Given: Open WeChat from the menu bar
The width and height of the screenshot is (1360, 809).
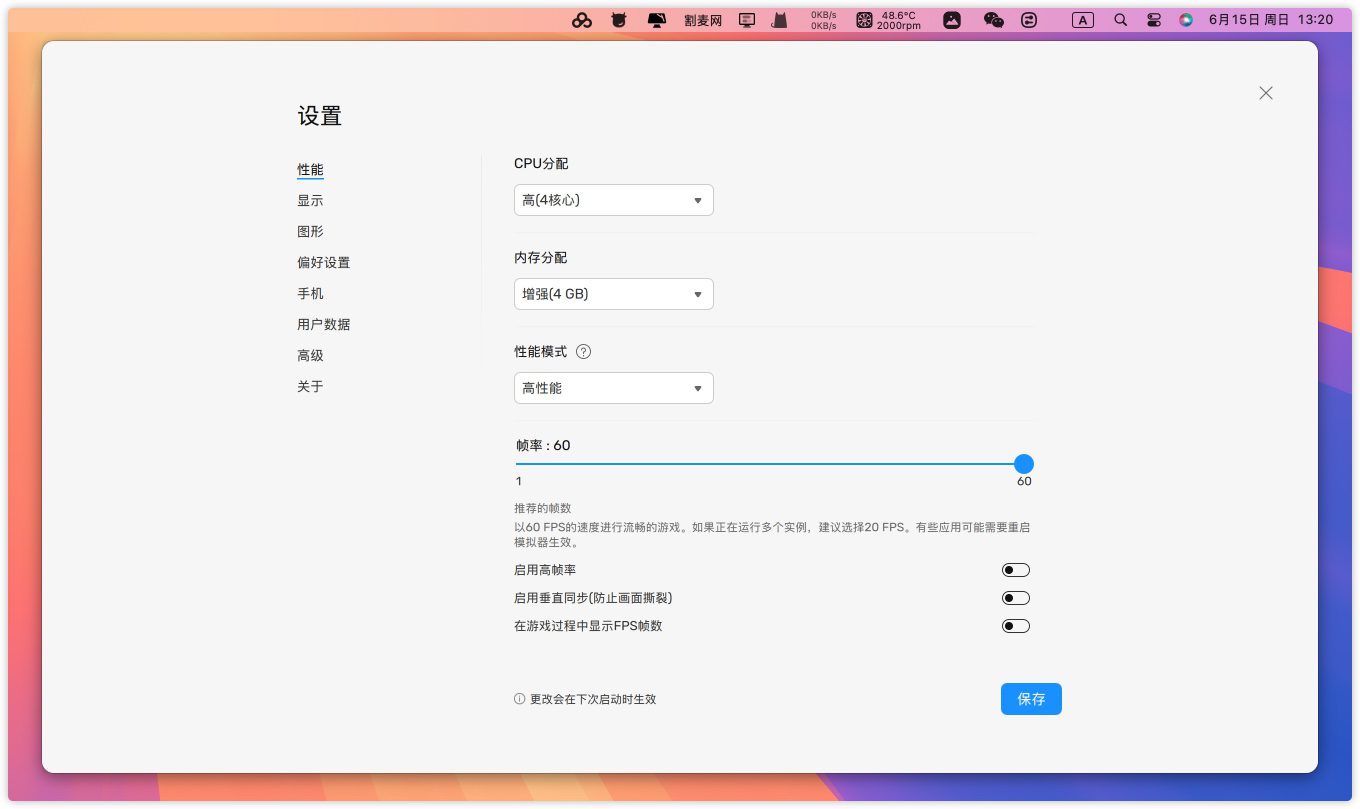Looking at the screenshot, I should [993, 20].
